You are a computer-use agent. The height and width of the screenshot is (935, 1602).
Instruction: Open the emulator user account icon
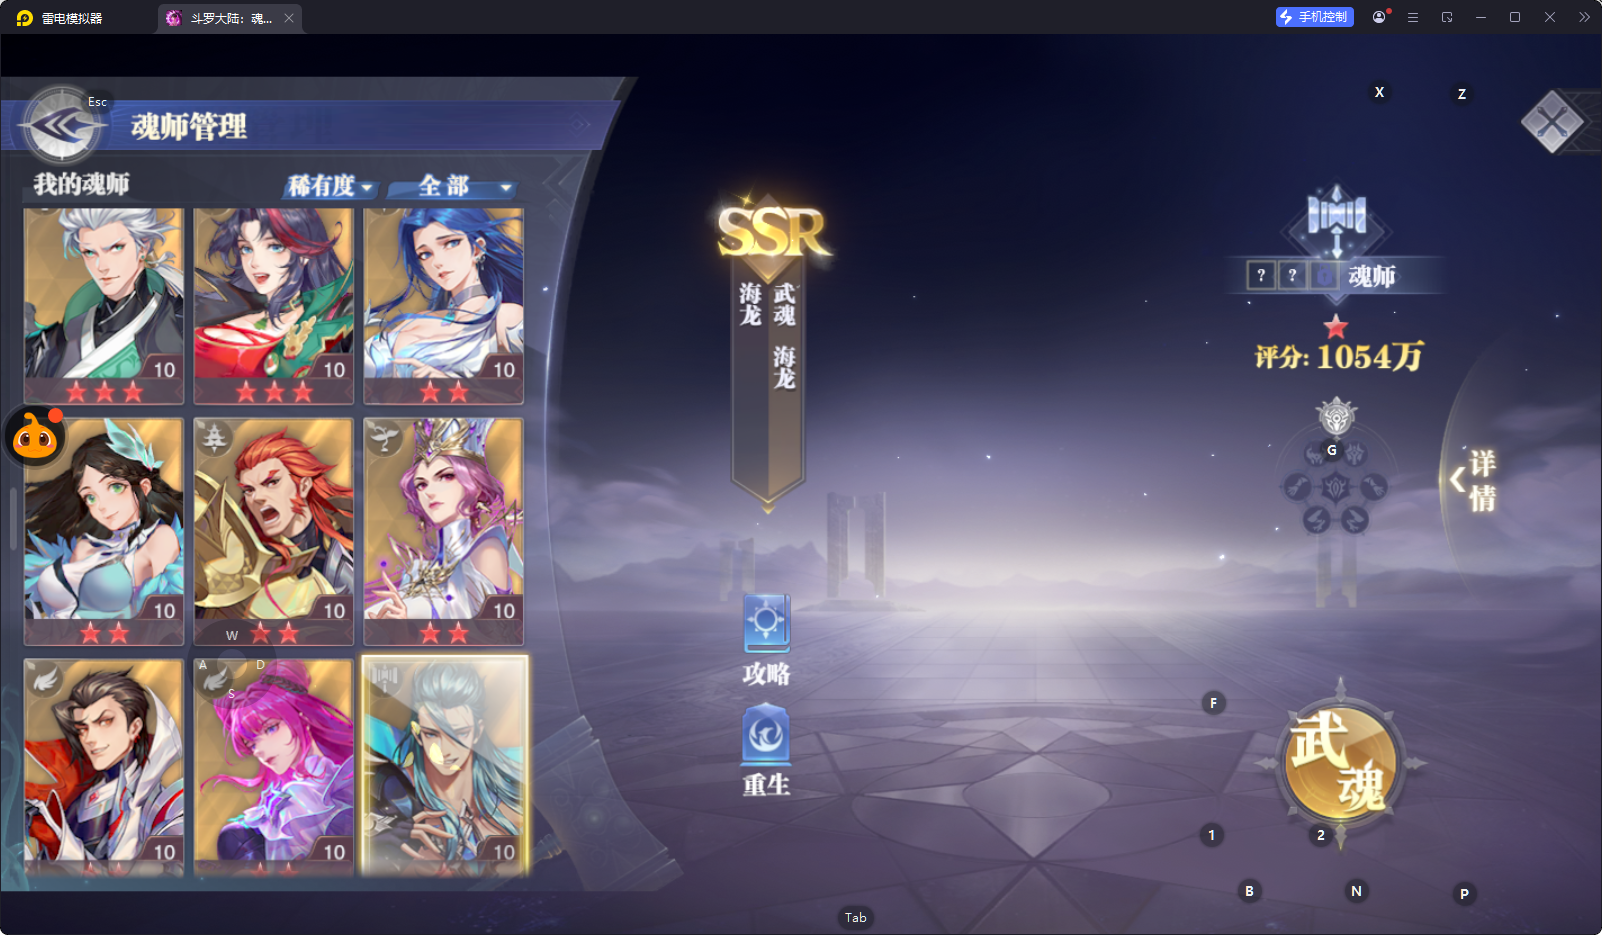point(1379,17)
